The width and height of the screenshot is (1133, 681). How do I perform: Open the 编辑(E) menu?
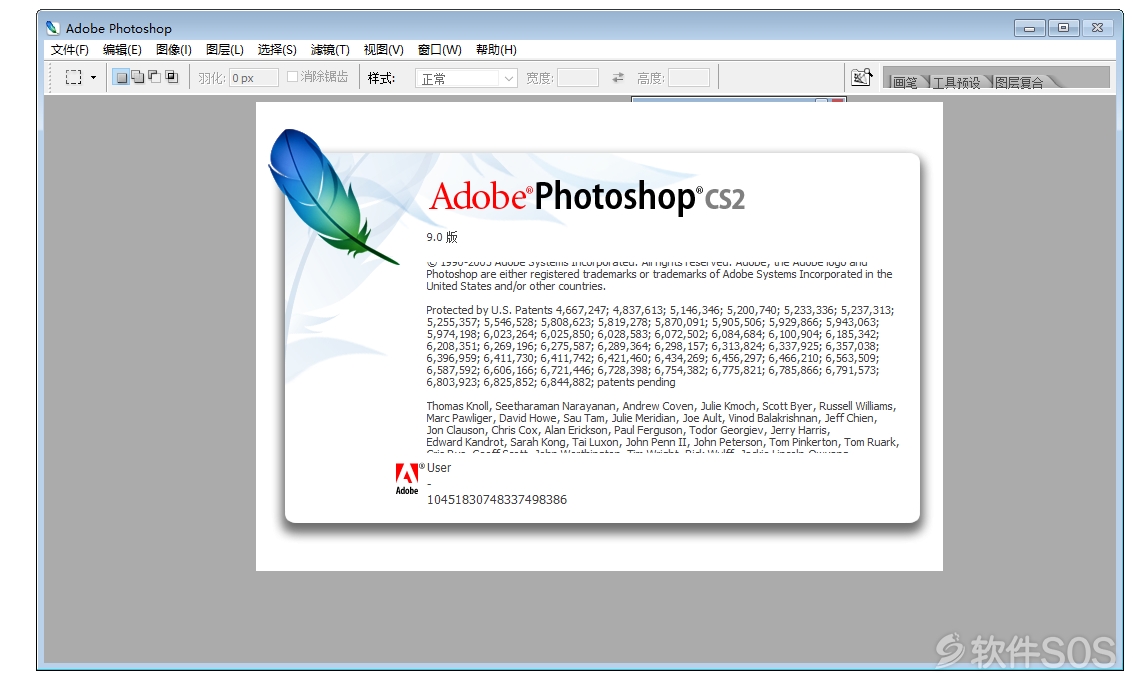(x=122, y=50)
